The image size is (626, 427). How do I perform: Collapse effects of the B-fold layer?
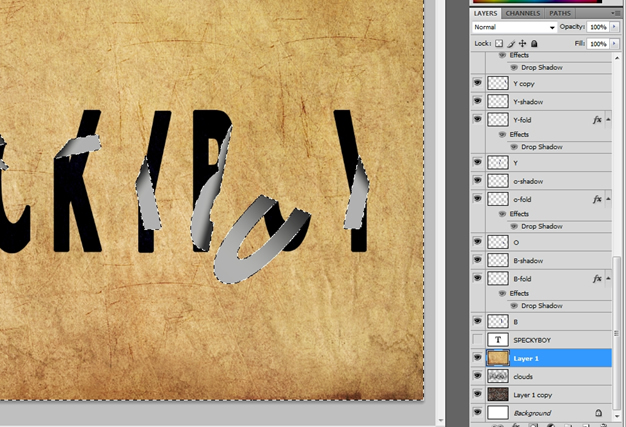[608, 279]
